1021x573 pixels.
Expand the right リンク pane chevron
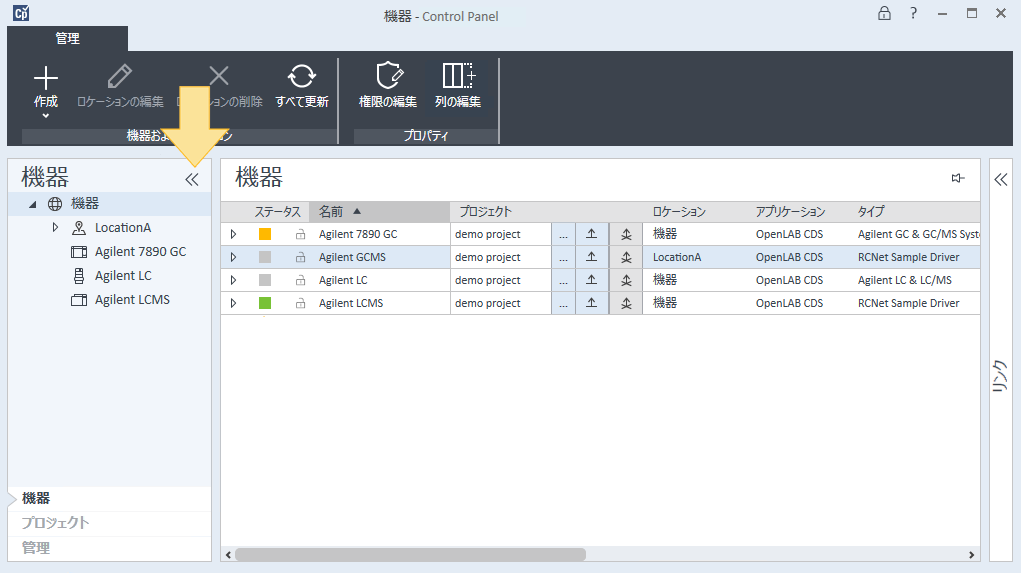coord(1001,180)
